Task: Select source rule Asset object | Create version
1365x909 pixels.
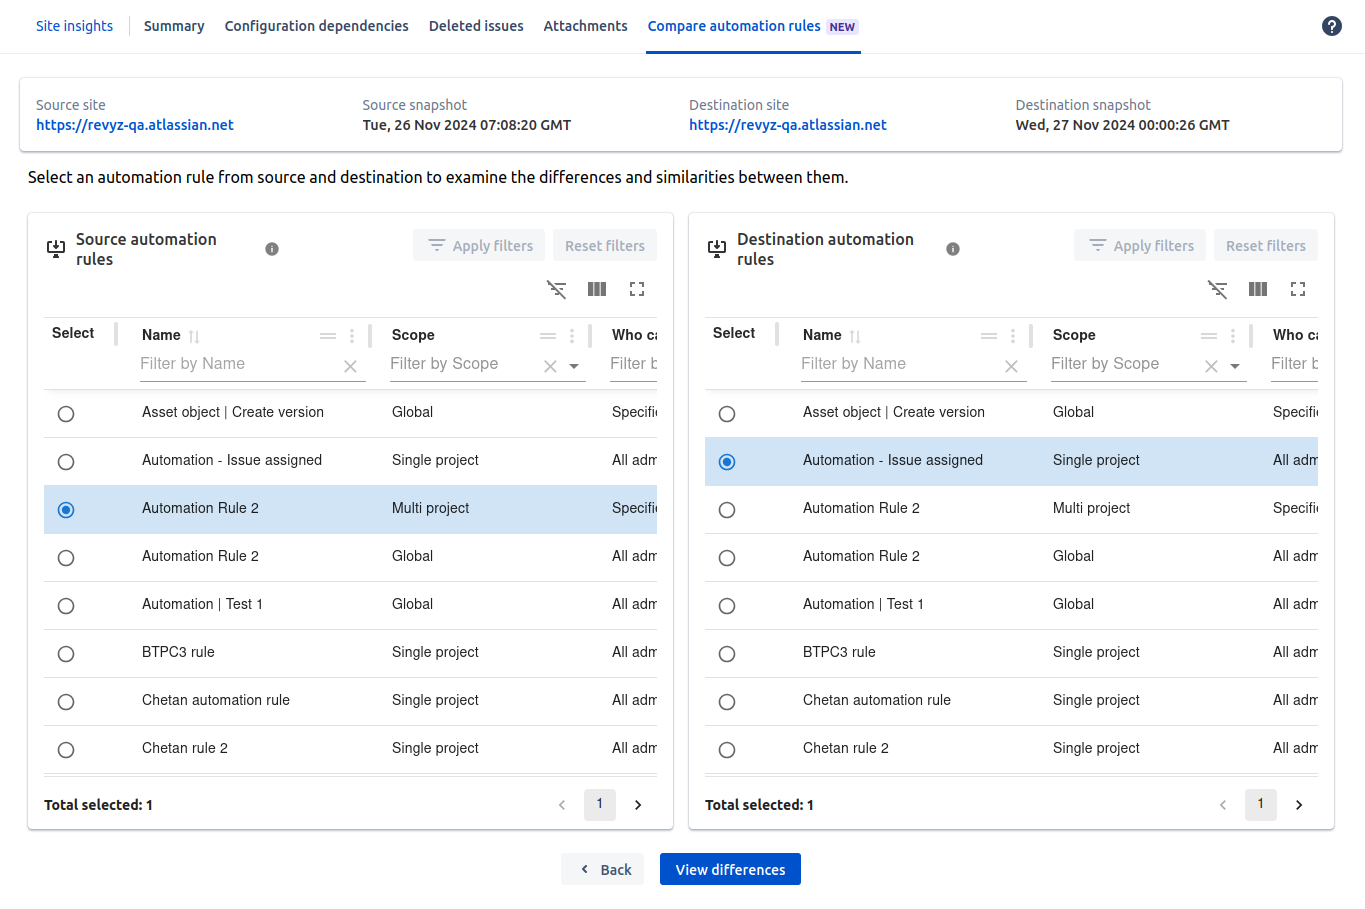Action: tap(66, 414)
